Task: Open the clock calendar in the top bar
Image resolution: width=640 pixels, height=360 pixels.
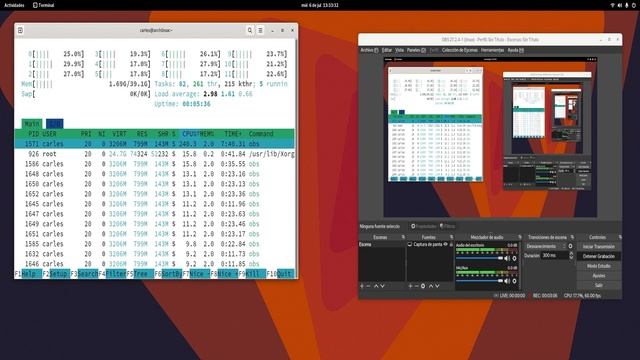Action: coord(320,5)
